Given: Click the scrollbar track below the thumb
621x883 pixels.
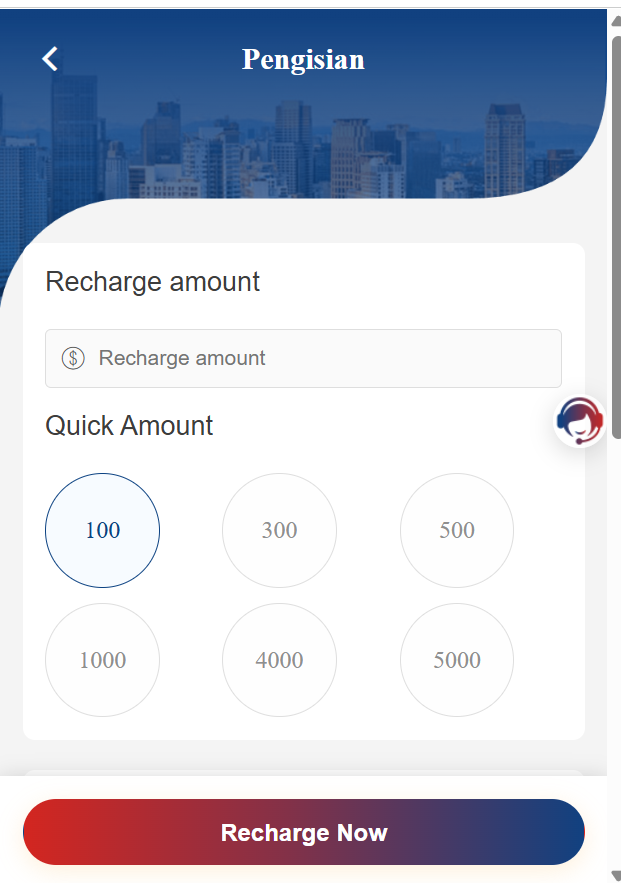Looking at the screenshot, I should click(615, 650).
